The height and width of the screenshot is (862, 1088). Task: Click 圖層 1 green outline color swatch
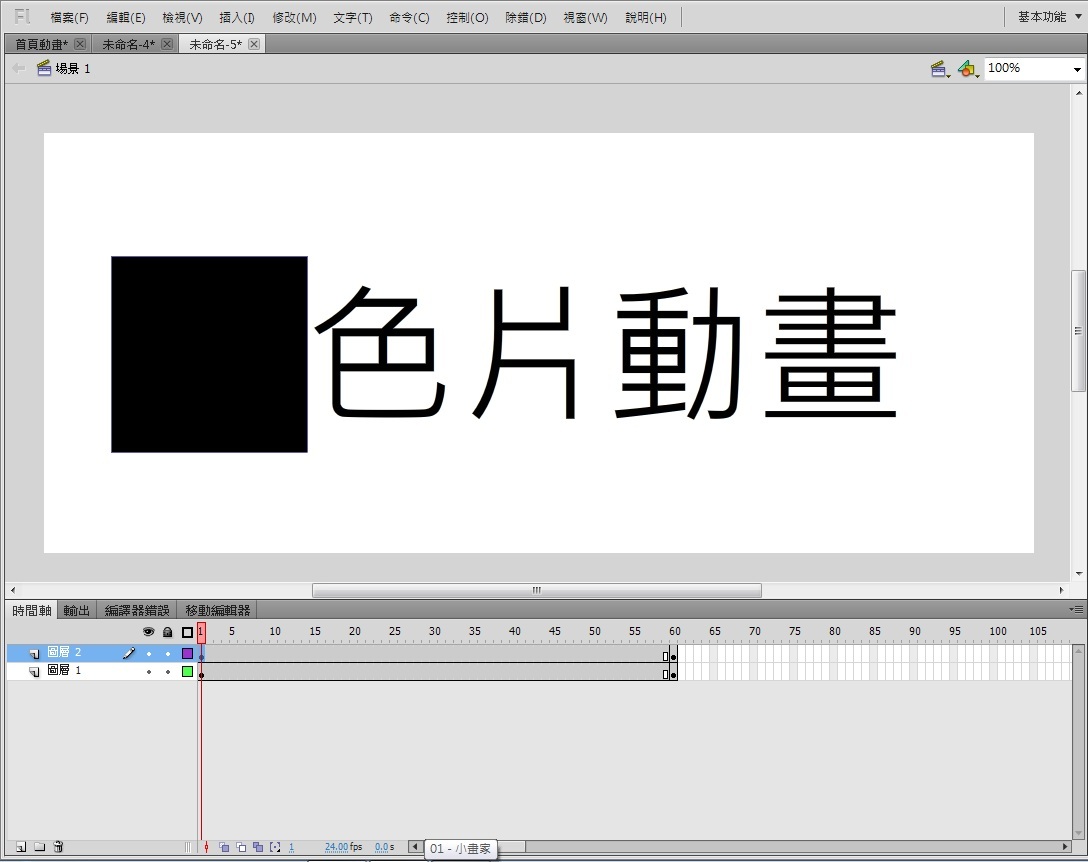187,671
